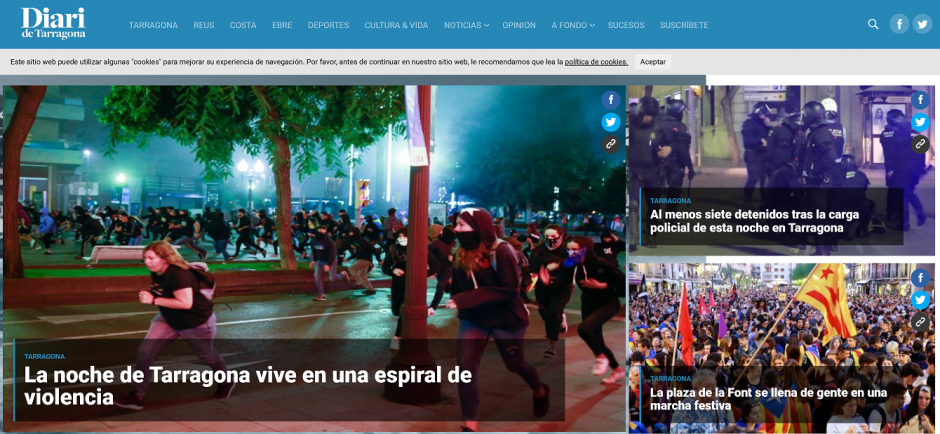
Task: Click the Twitter icon in the top header
Action: [x=922, y=24]
